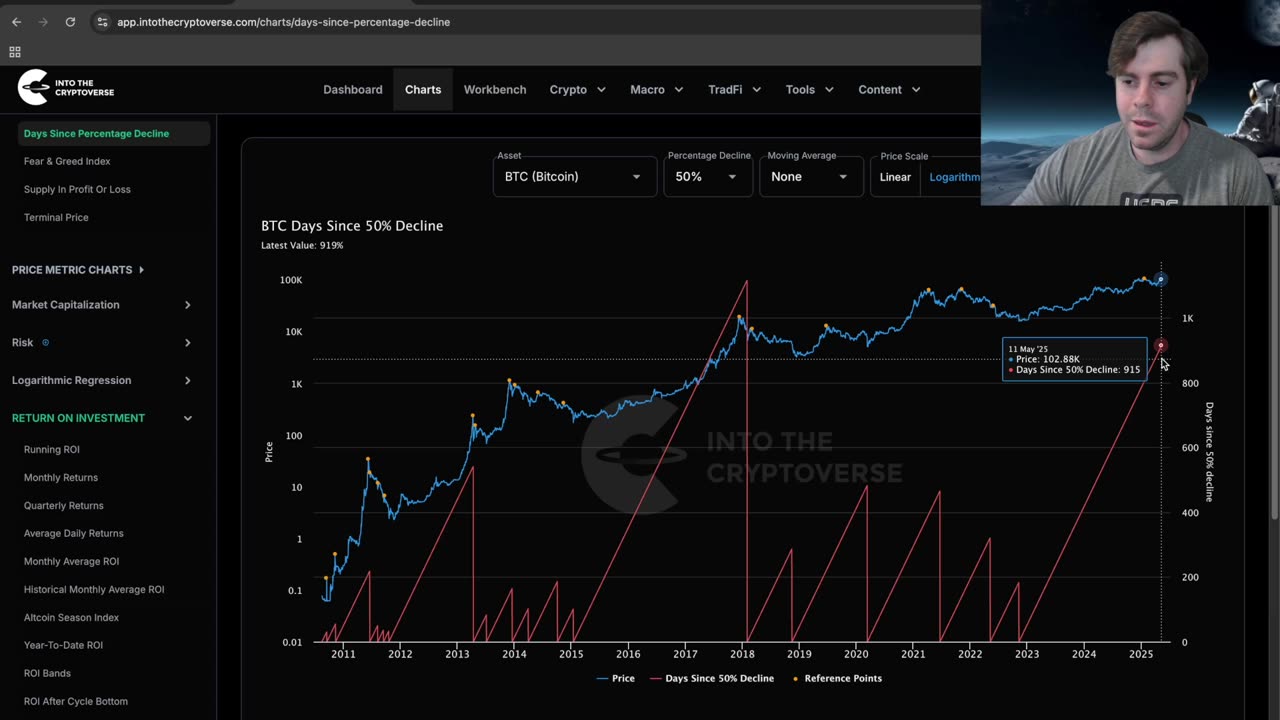Open Average Daily Returns chart

pos(74,534)
